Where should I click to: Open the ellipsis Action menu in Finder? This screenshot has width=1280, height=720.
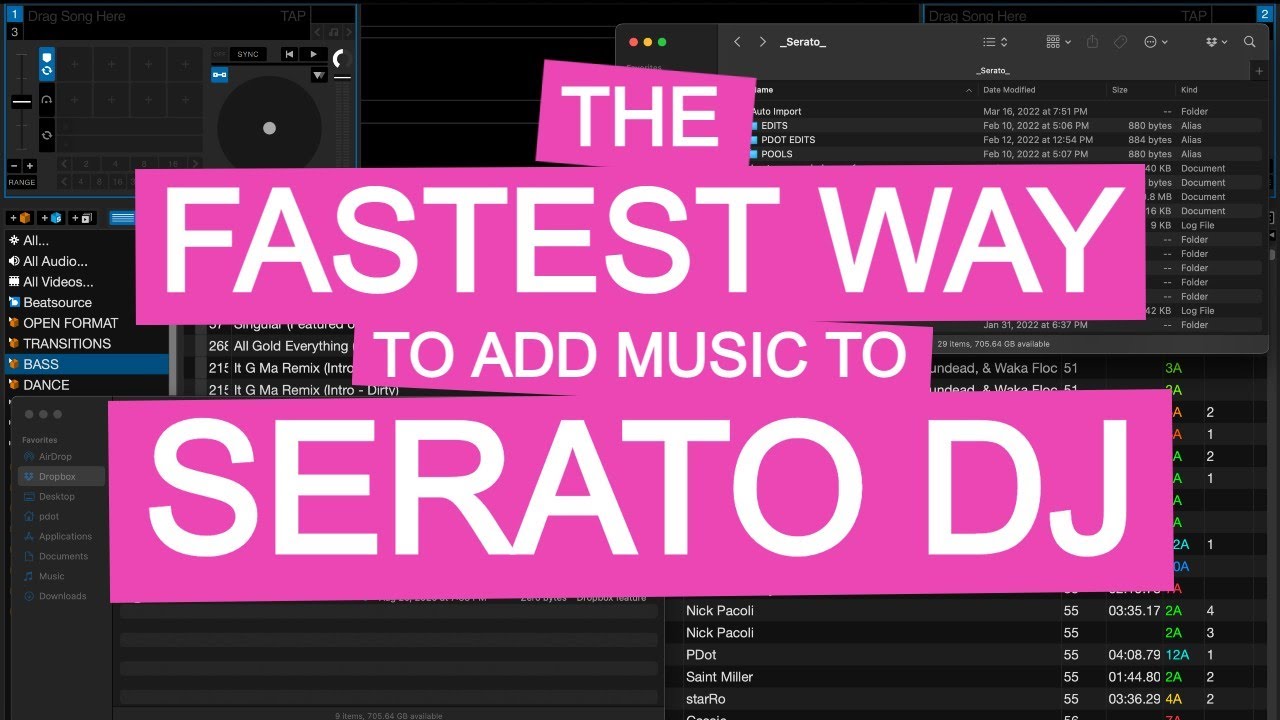(1155, 42)
